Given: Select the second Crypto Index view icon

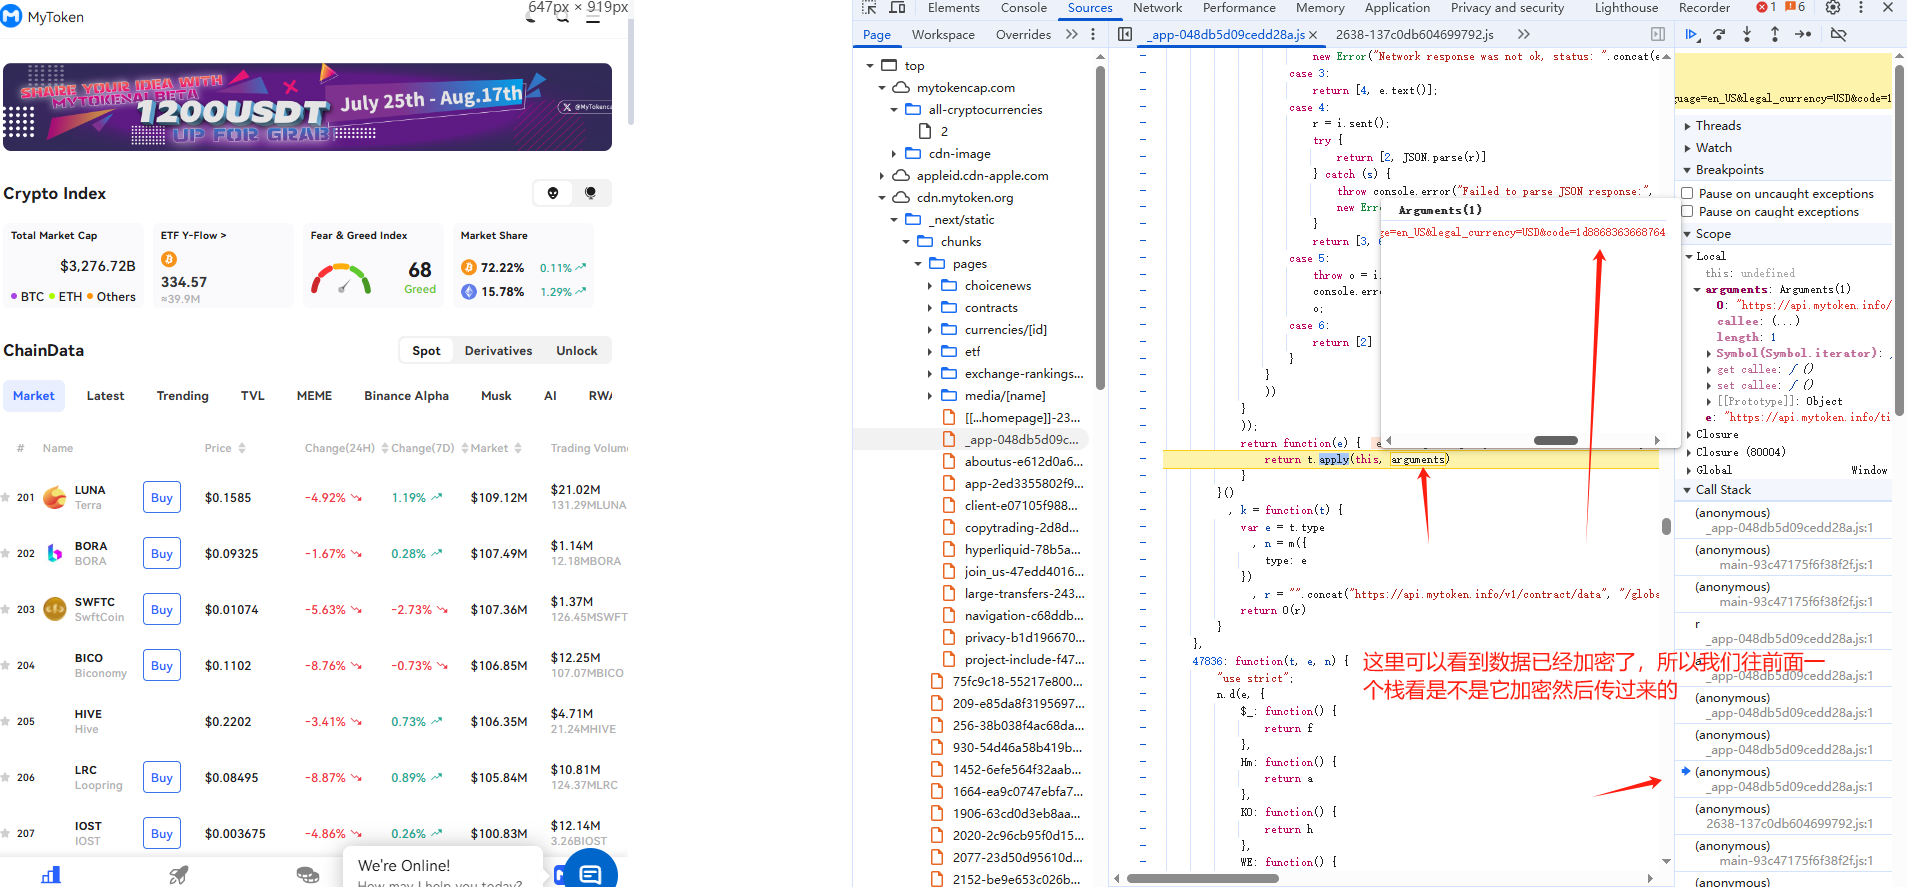Looking at the screenshot, I should (590, 193).
